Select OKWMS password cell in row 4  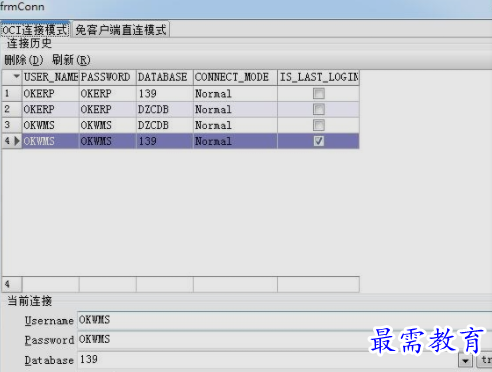click(108, 141)
